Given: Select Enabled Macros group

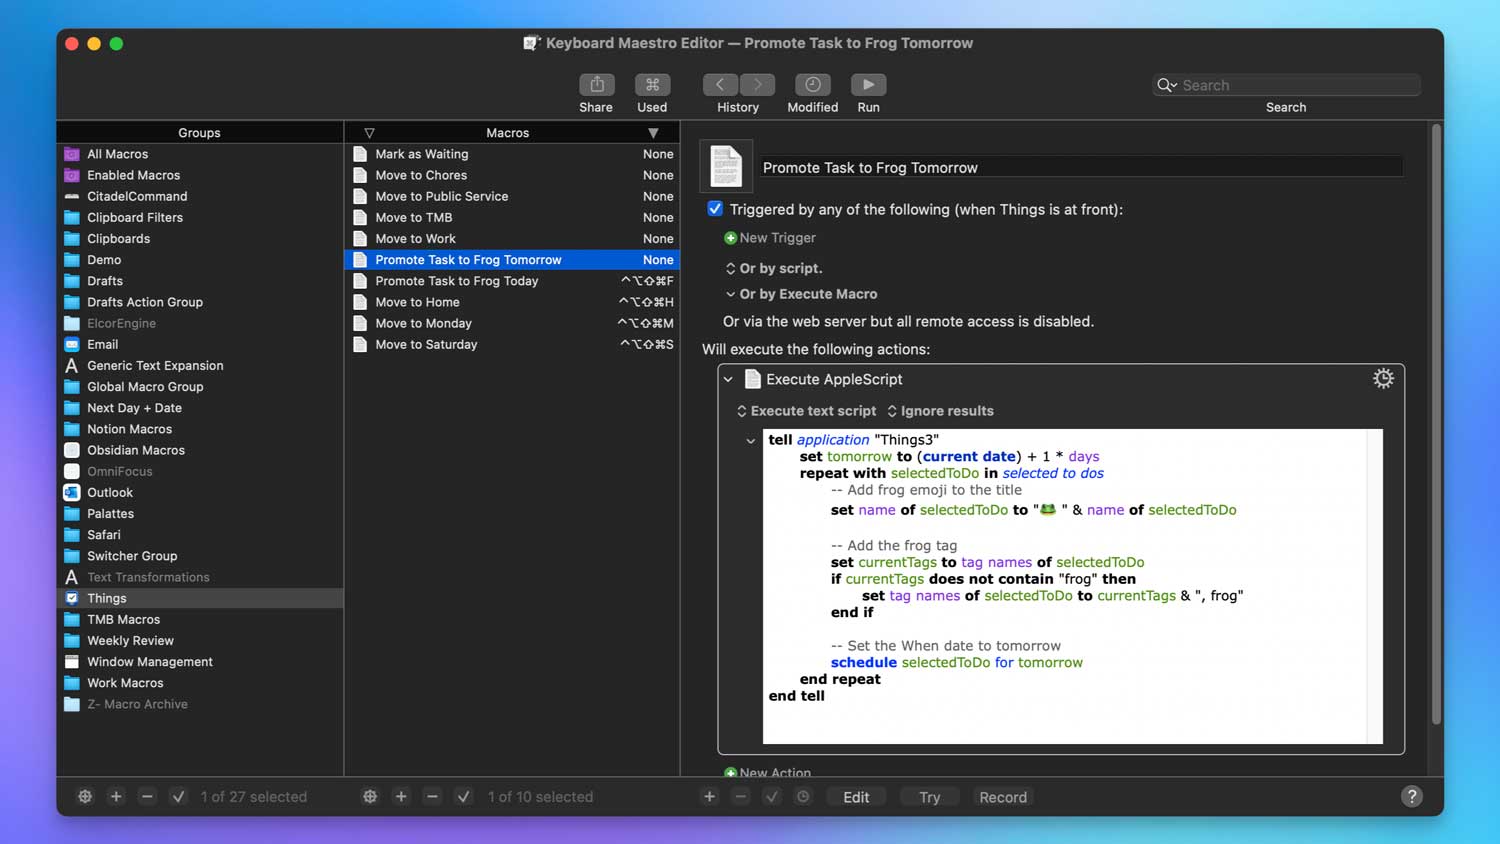Looking at the screenshot, I should coord(200,175).
